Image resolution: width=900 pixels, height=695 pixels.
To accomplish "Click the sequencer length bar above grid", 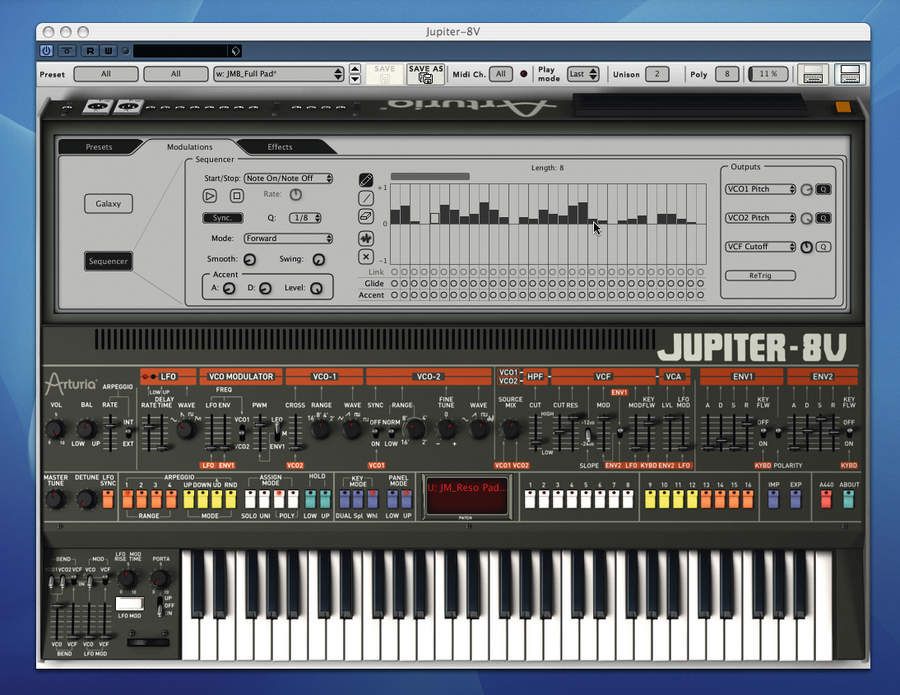I will (x=430, y=176).
